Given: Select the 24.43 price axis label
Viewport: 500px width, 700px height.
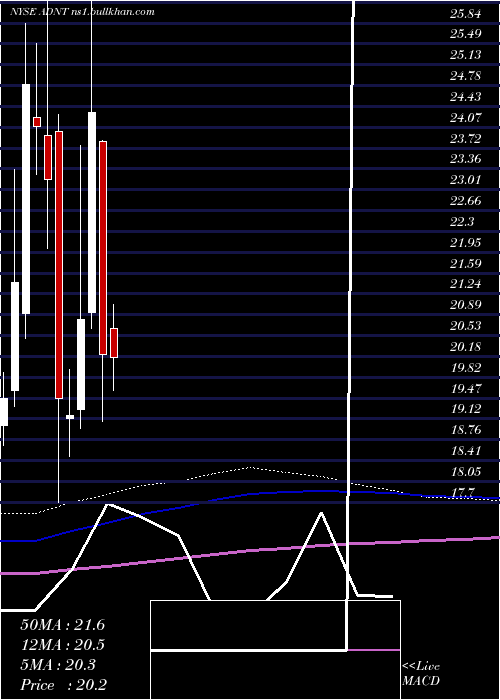Looking at the screenshot, I should pyautogui.click(x=465, y=97).
